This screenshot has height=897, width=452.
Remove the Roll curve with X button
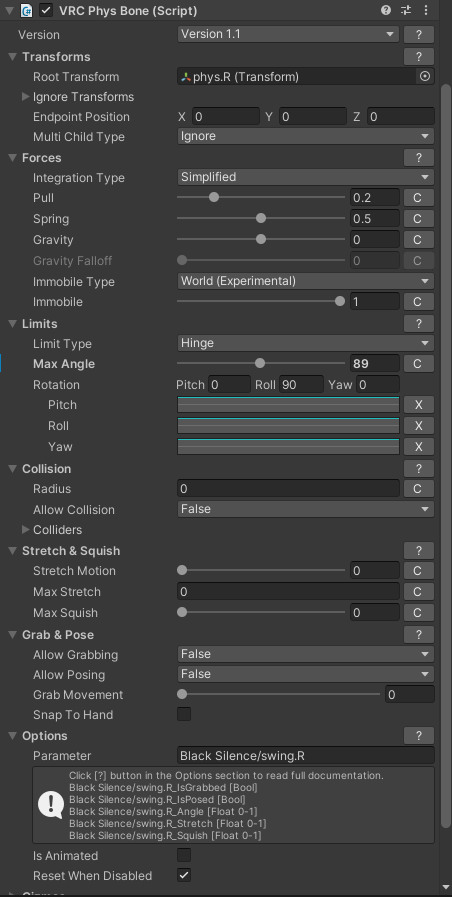(419, 426)
